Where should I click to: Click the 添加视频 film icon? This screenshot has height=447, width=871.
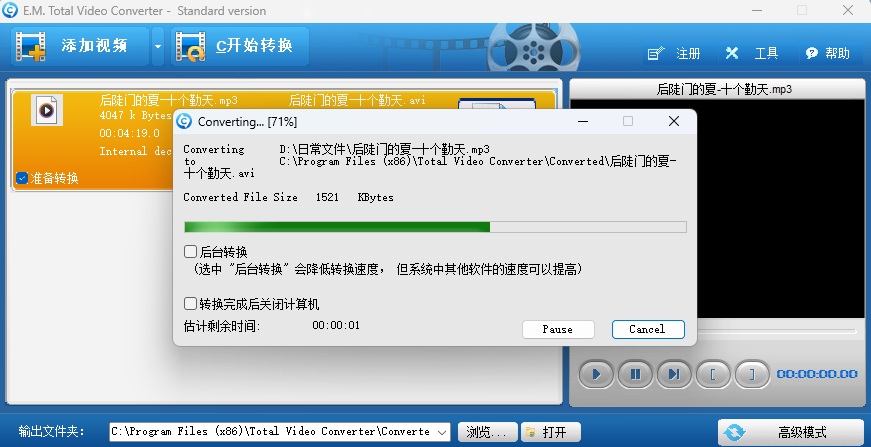tap(31, 46)
